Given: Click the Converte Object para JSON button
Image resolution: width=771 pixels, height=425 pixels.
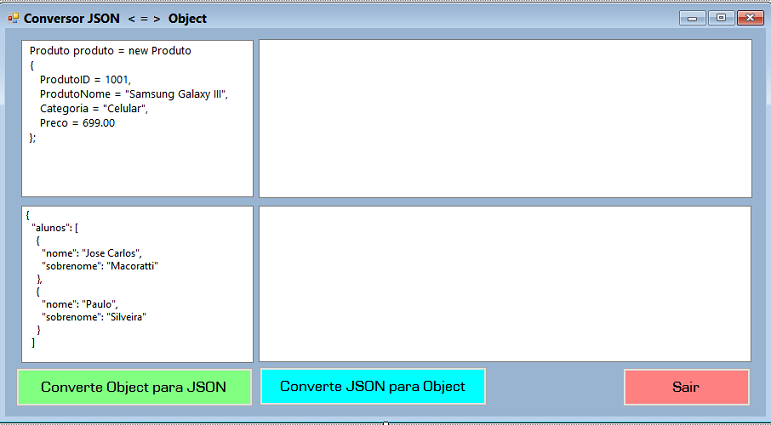Looking at the screenshot, I should pos(134,387).
